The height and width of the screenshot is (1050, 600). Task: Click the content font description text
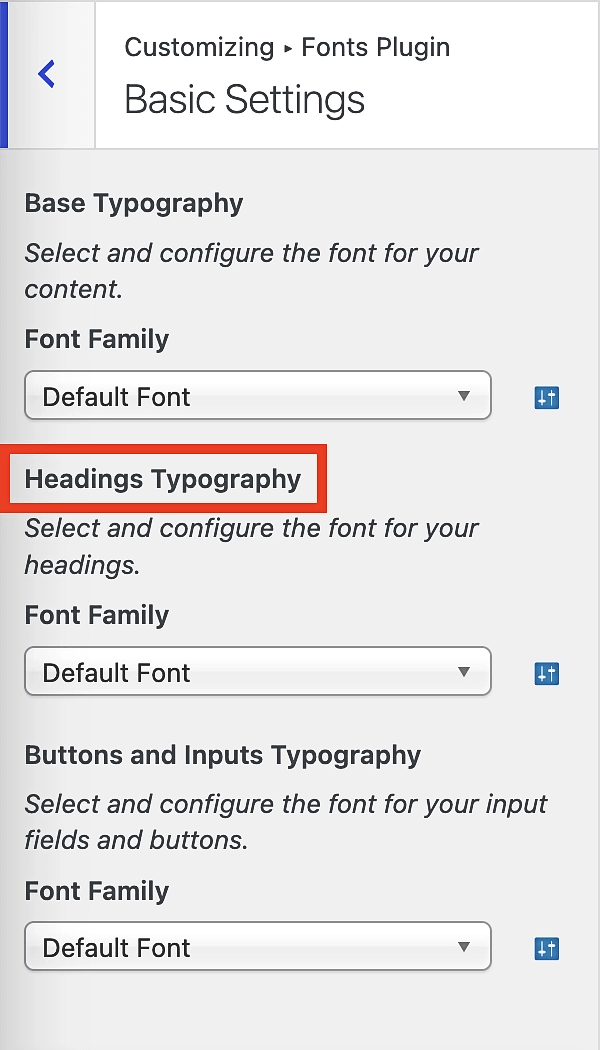251,271
